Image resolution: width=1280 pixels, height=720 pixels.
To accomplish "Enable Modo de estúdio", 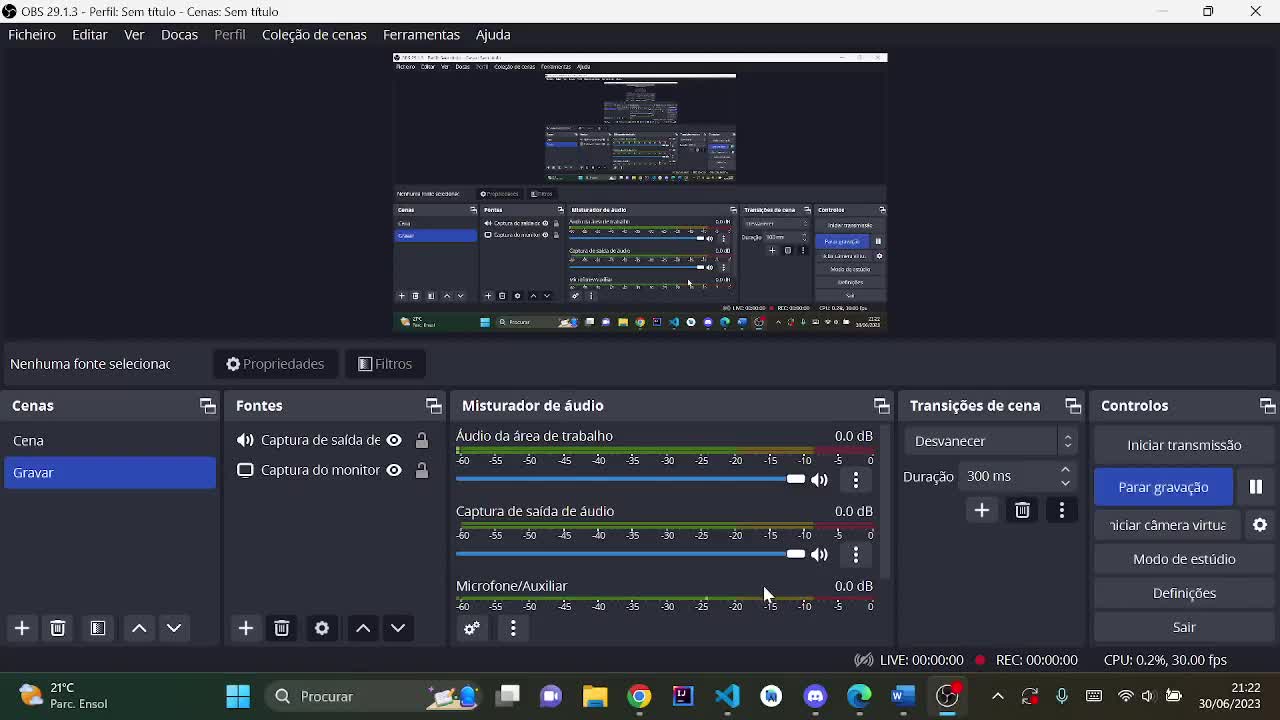I will pyautogui.click(x=1183, y=559).
